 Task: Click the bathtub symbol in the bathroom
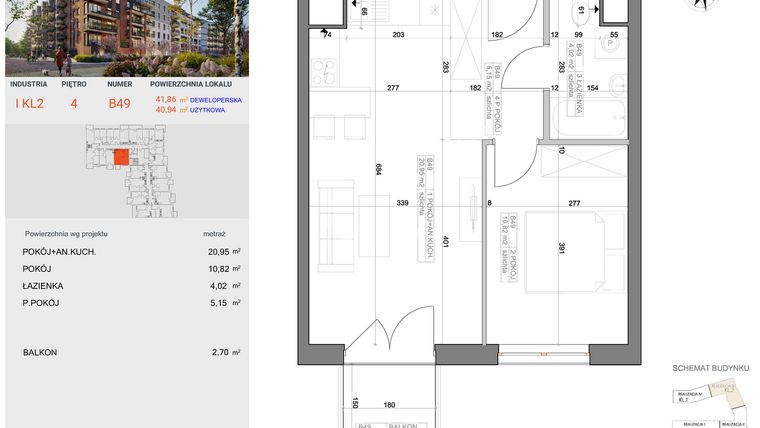(x=589, y=118)
